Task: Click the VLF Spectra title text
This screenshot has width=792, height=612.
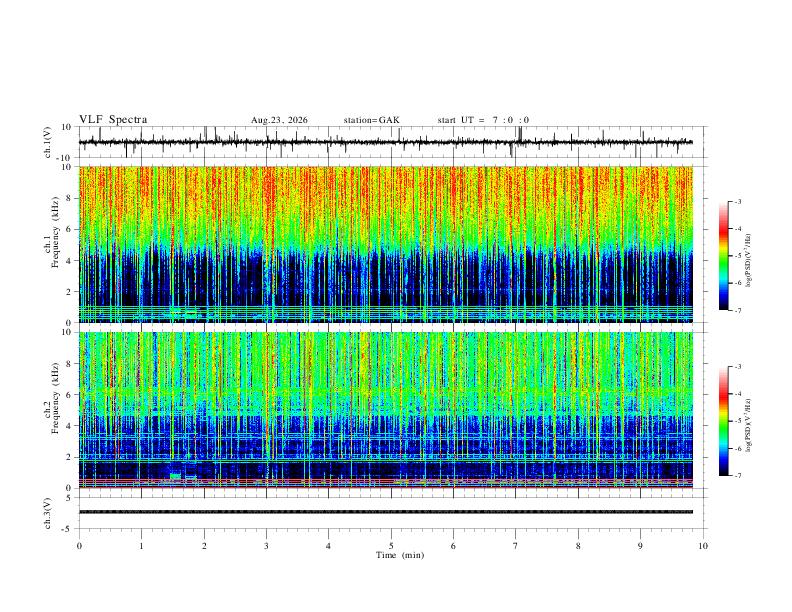Action: [113, 120]
